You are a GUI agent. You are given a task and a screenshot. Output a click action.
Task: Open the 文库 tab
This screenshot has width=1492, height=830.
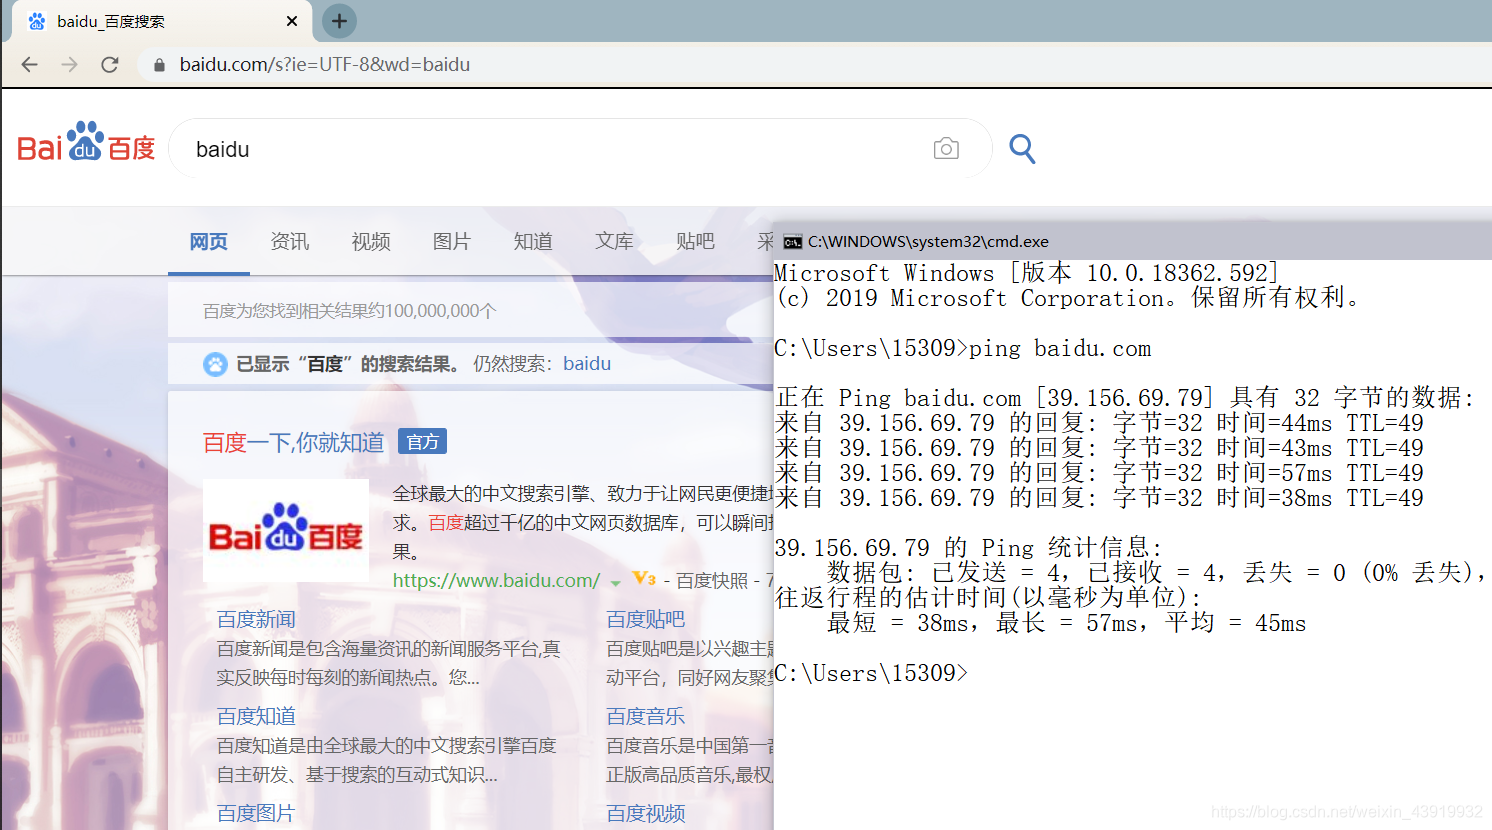614,242
